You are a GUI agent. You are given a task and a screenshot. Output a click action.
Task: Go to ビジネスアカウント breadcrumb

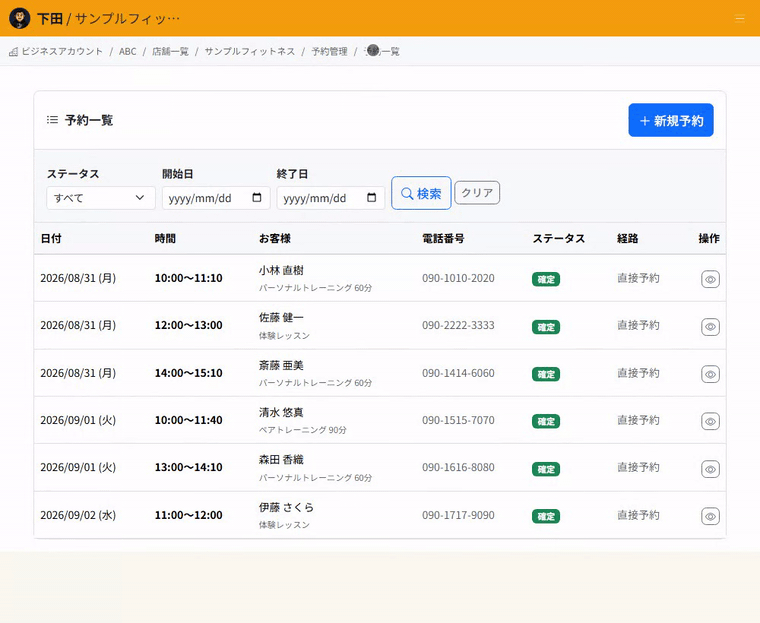[x=62, y=51]
